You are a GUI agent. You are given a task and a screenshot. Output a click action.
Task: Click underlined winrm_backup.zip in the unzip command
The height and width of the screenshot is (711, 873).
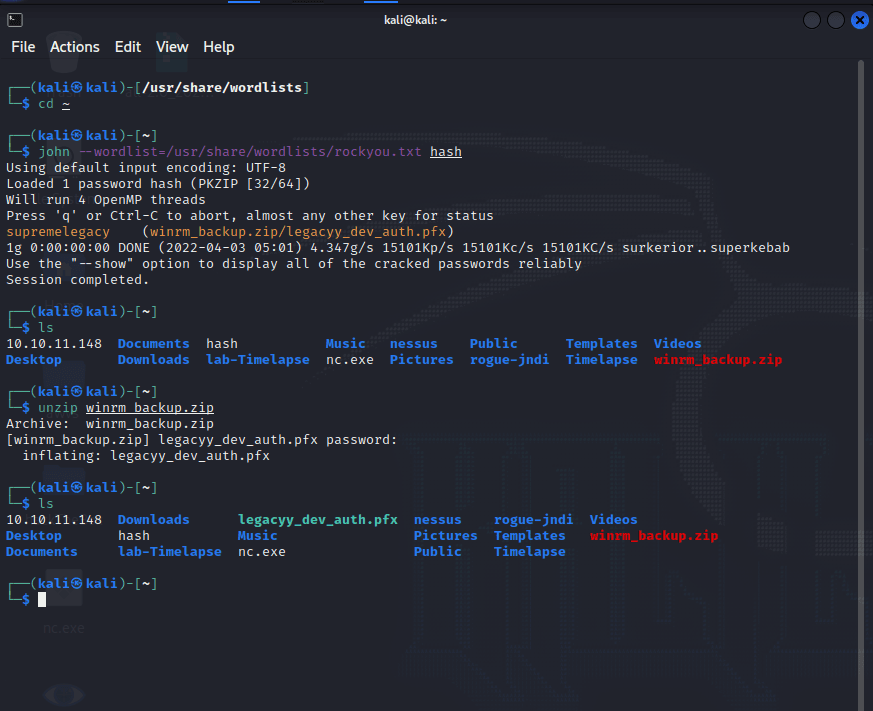[x=150, y=408]
